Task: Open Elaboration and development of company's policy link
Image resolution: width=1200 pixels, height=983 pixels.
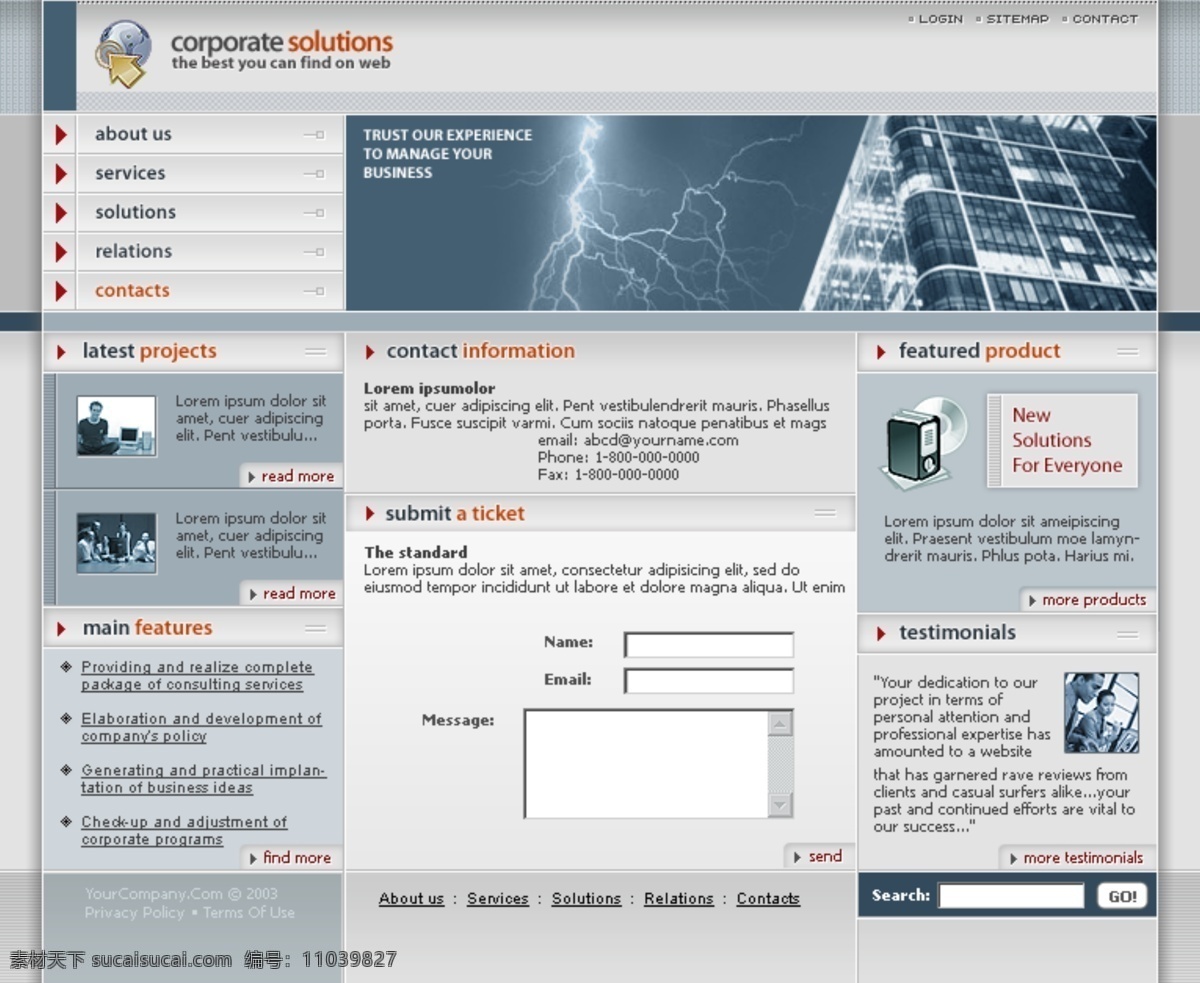Action: pos(201,728)
